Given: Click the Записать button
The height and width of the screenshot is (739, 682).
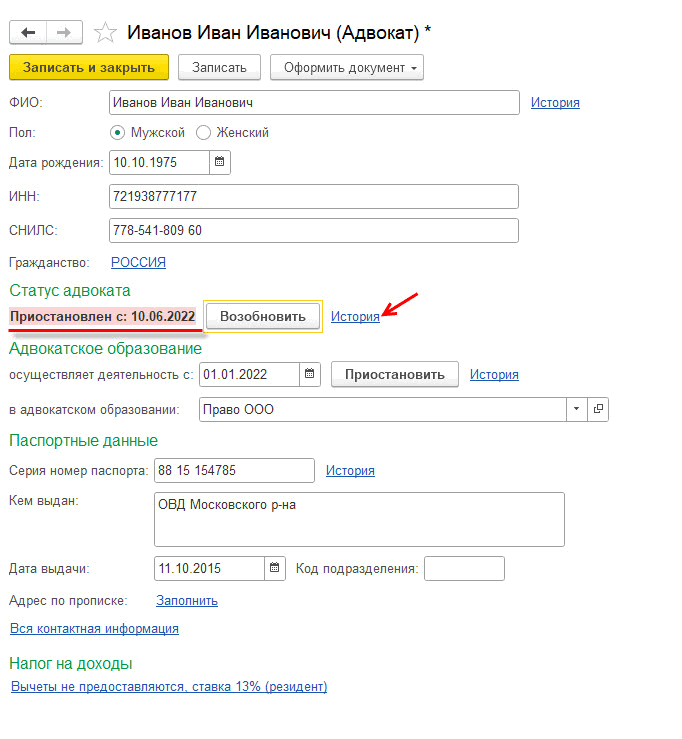Looking at the screenshot, I should [x=219, y=67].
